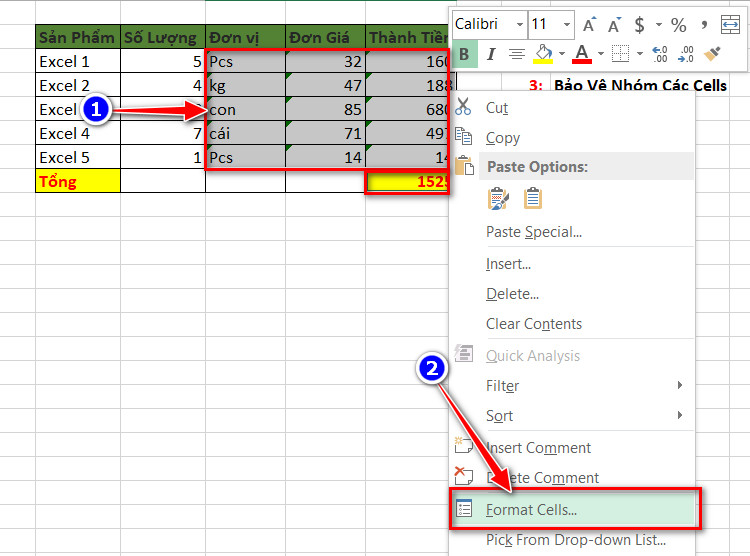
Task: Open Paste Special from the context menu
Action: tap(534, 232)
